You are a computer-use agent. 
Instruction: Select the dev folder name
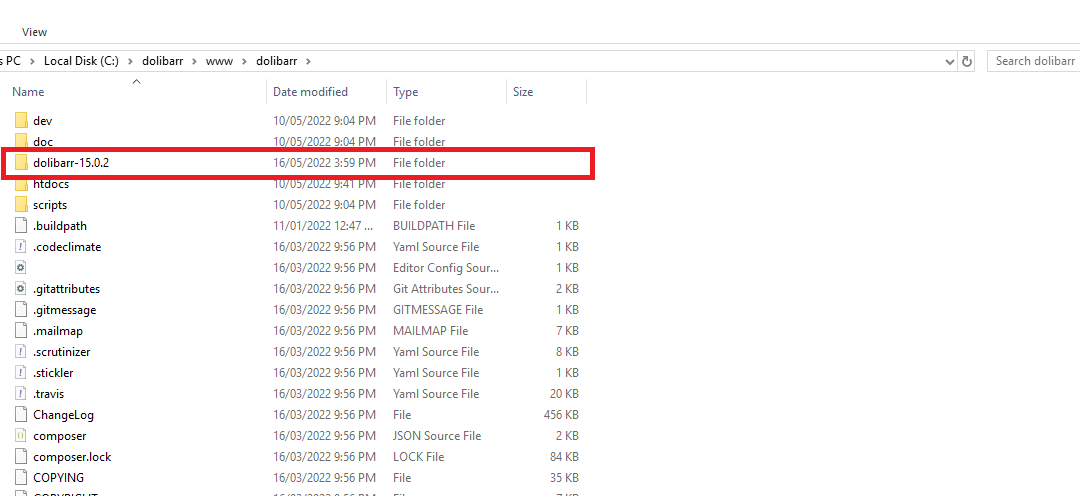[x=42, y=121]
